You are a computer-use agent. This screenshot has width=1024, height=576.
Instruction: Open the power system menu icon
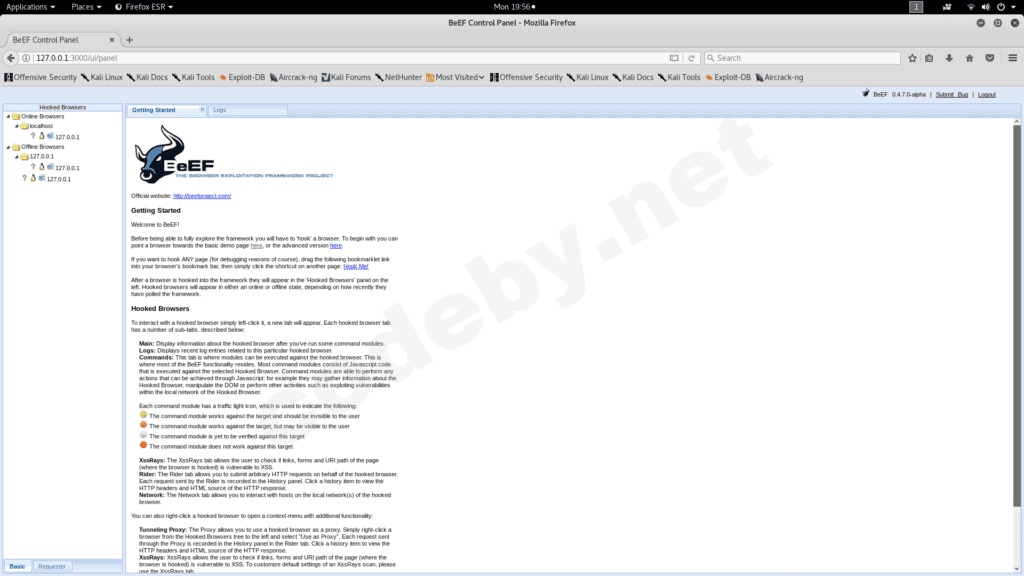[x=1001, y=7]
